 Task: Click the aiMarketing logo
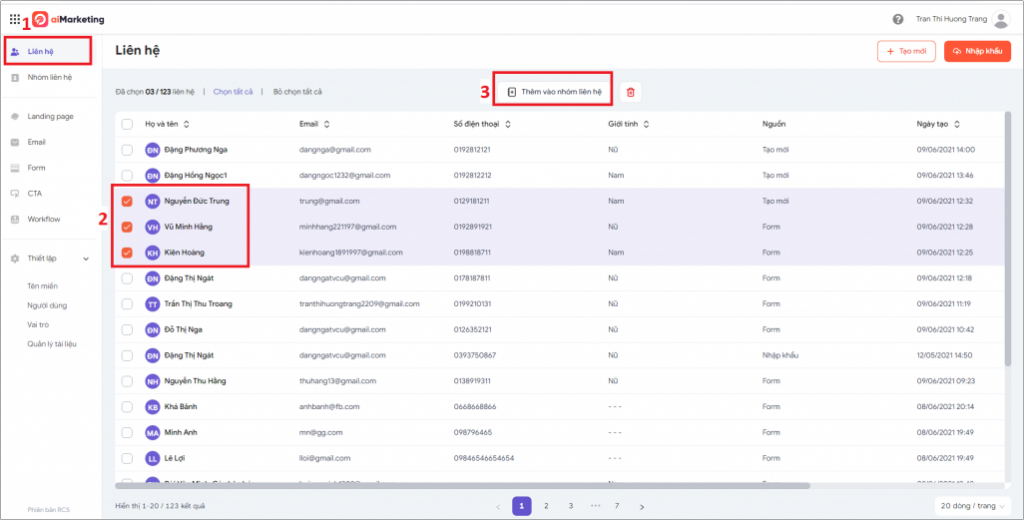[x=69, y=20]
